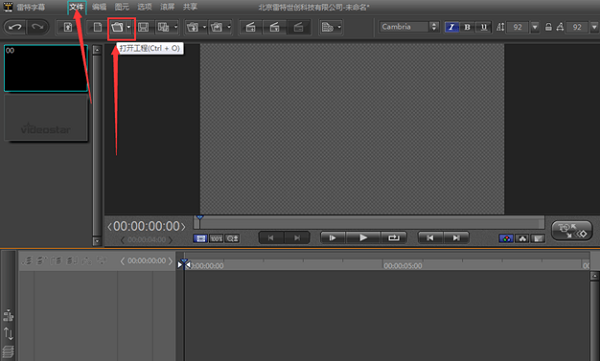Open the Cambria font dropdown
The width and height of the screenshot is (600, 361).
click(x=434, y=27)
